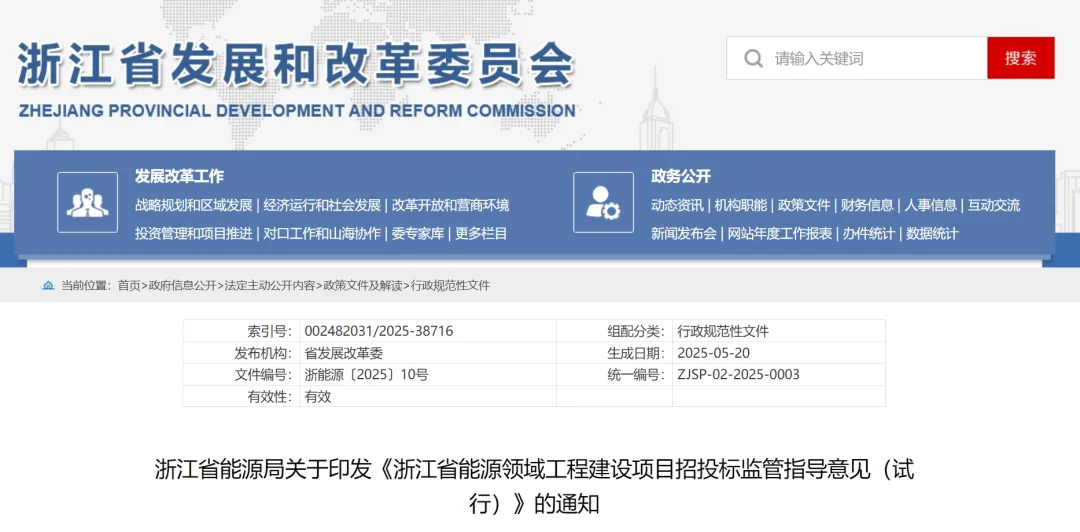Open the 发展改革工作 heading

[179, 176]
